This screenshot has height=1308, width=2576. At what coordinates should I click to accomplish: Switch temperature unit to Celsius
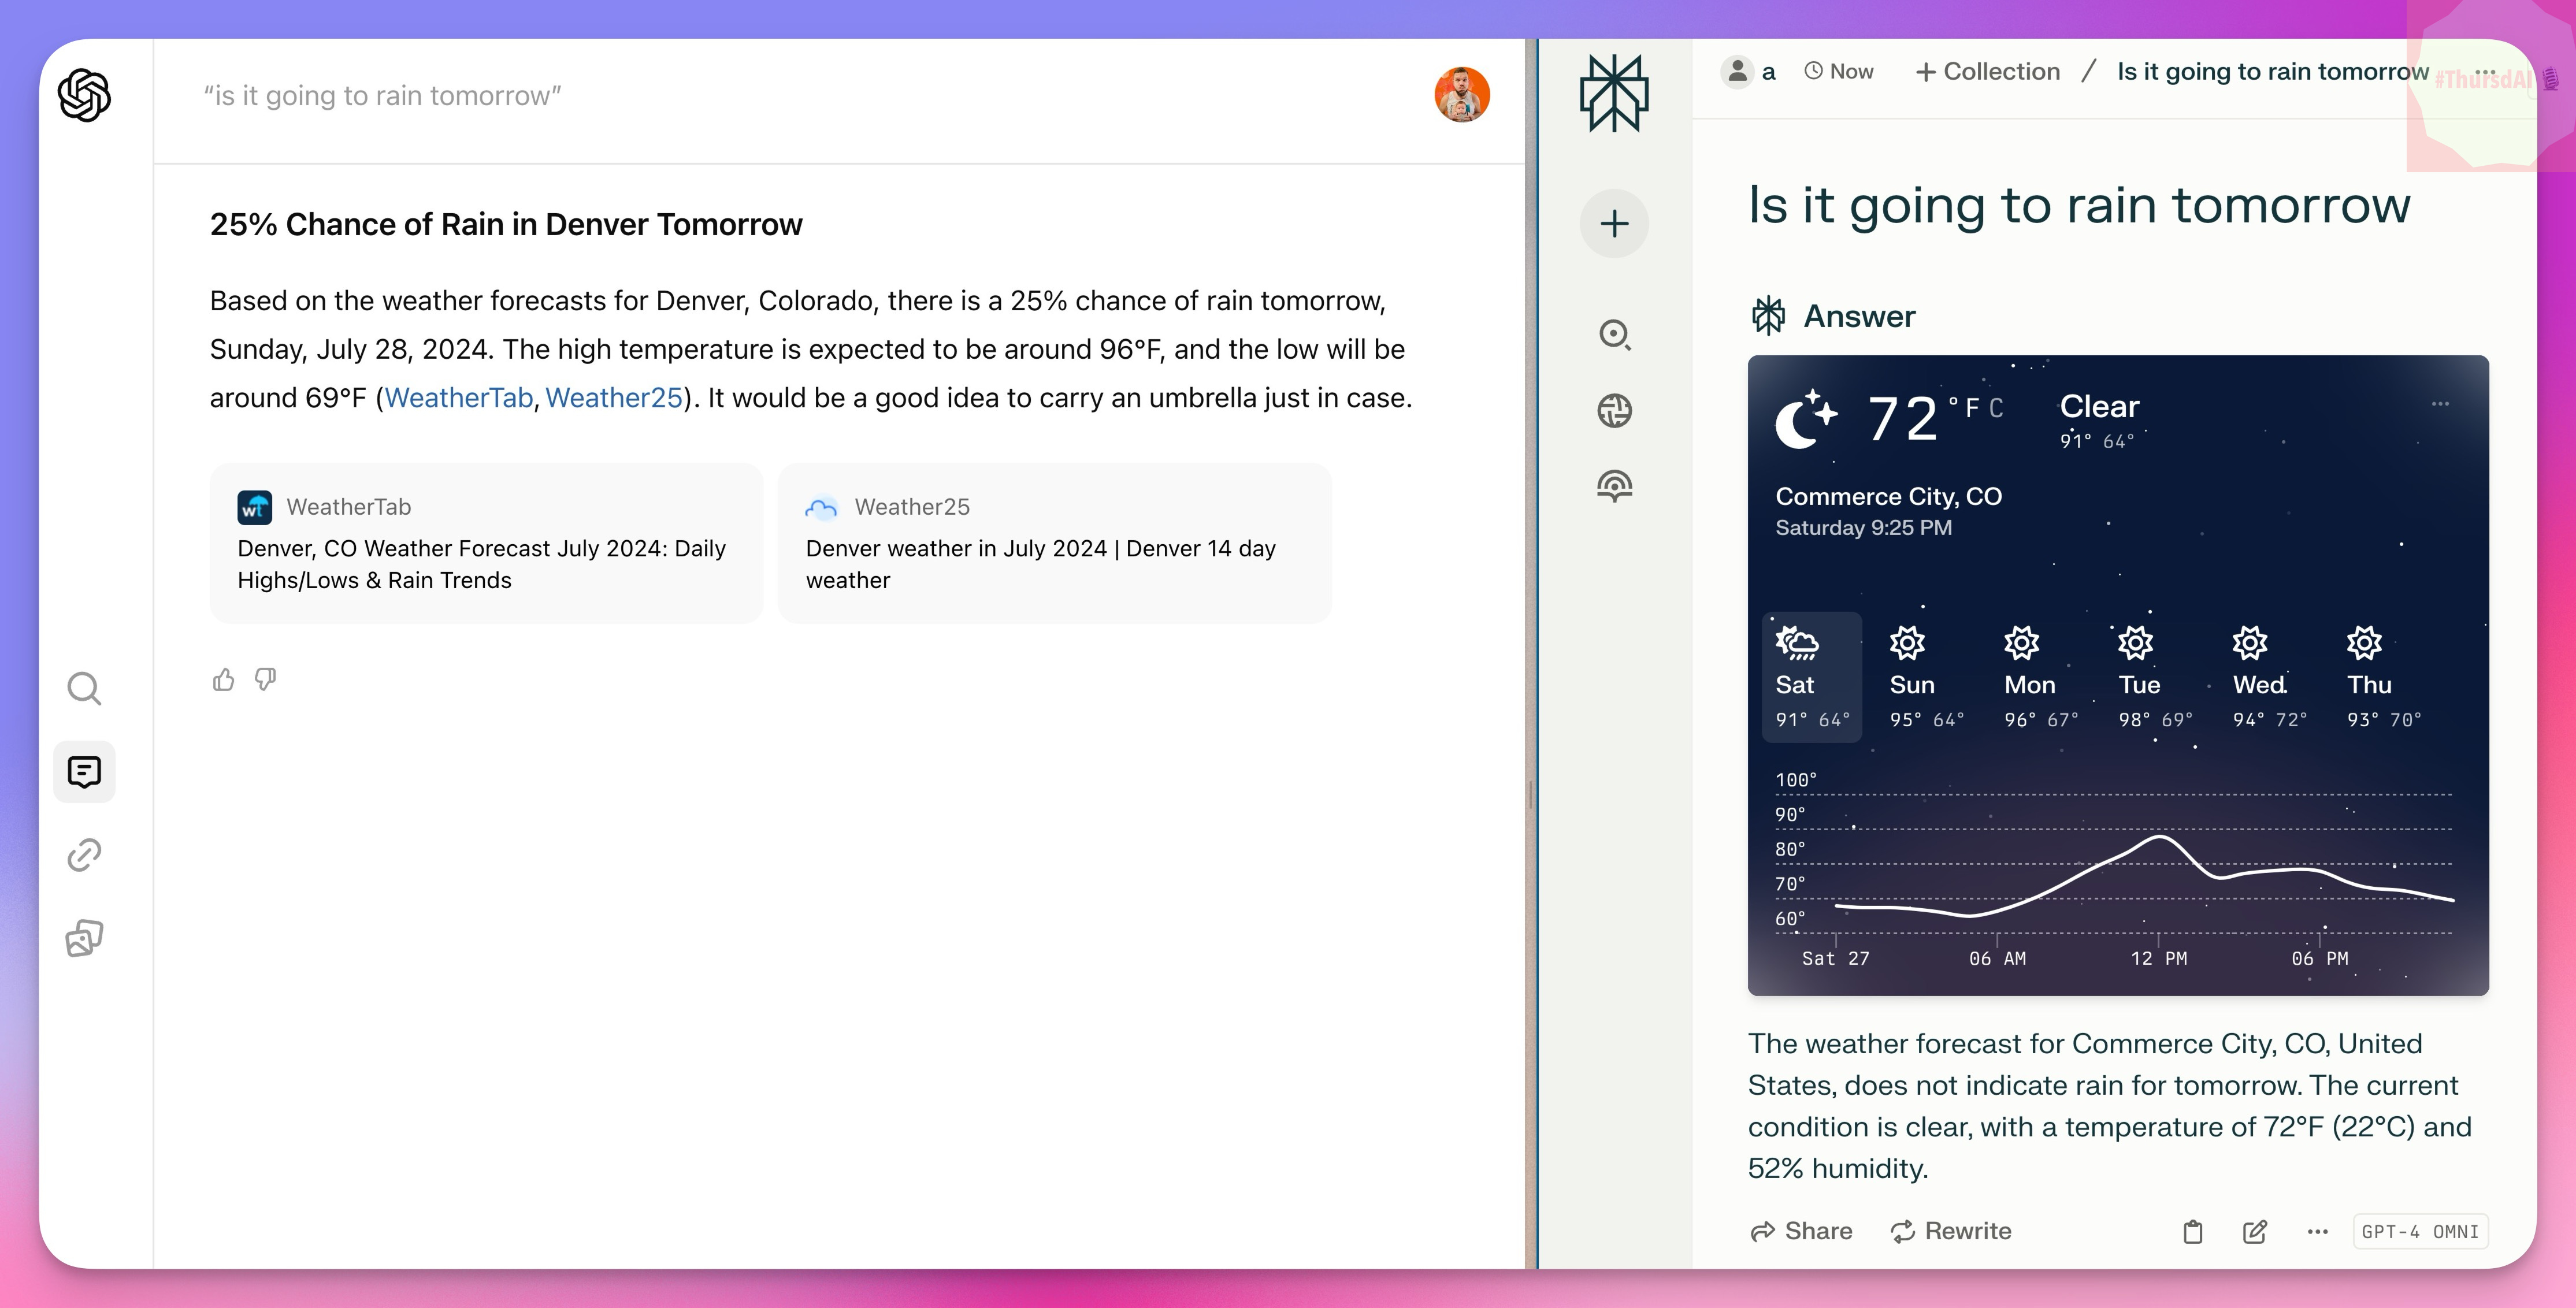1996,408
